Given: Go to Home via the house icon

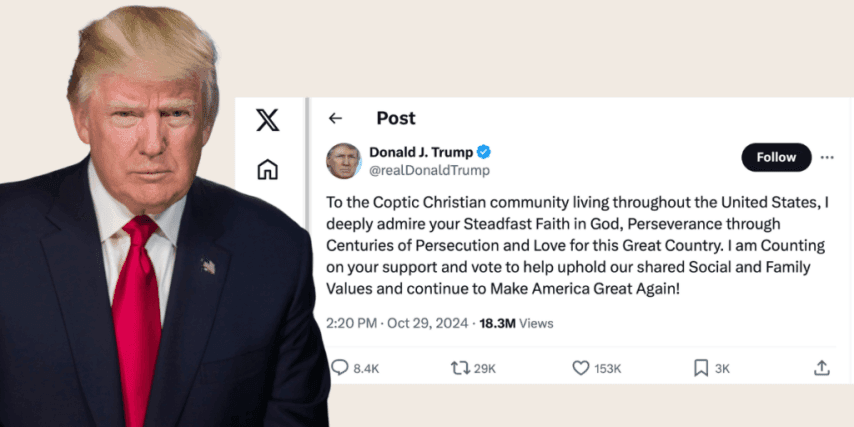Looking at the screenshot, I should coord(267,169).
